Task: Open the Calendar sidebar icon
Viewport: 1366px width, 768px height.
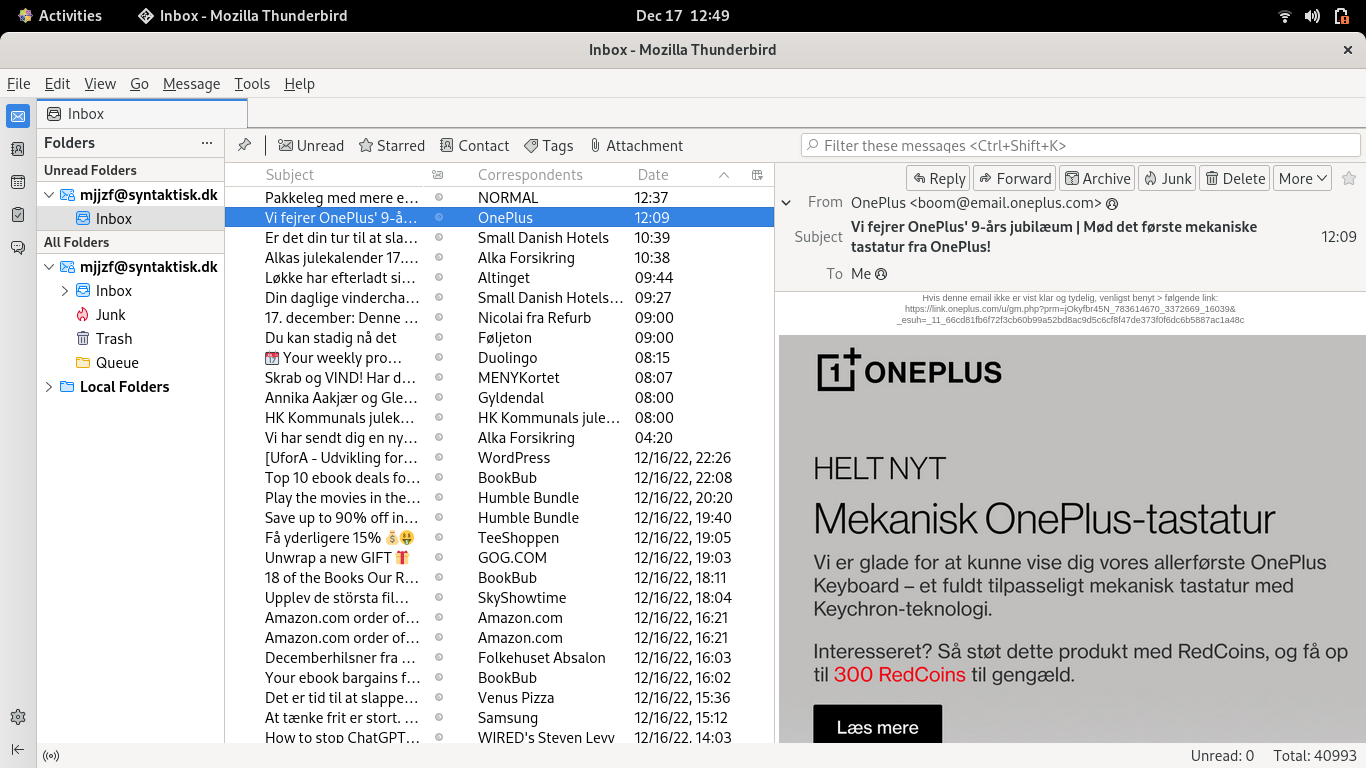Action: pyautogui.click(x=17, y=182)
